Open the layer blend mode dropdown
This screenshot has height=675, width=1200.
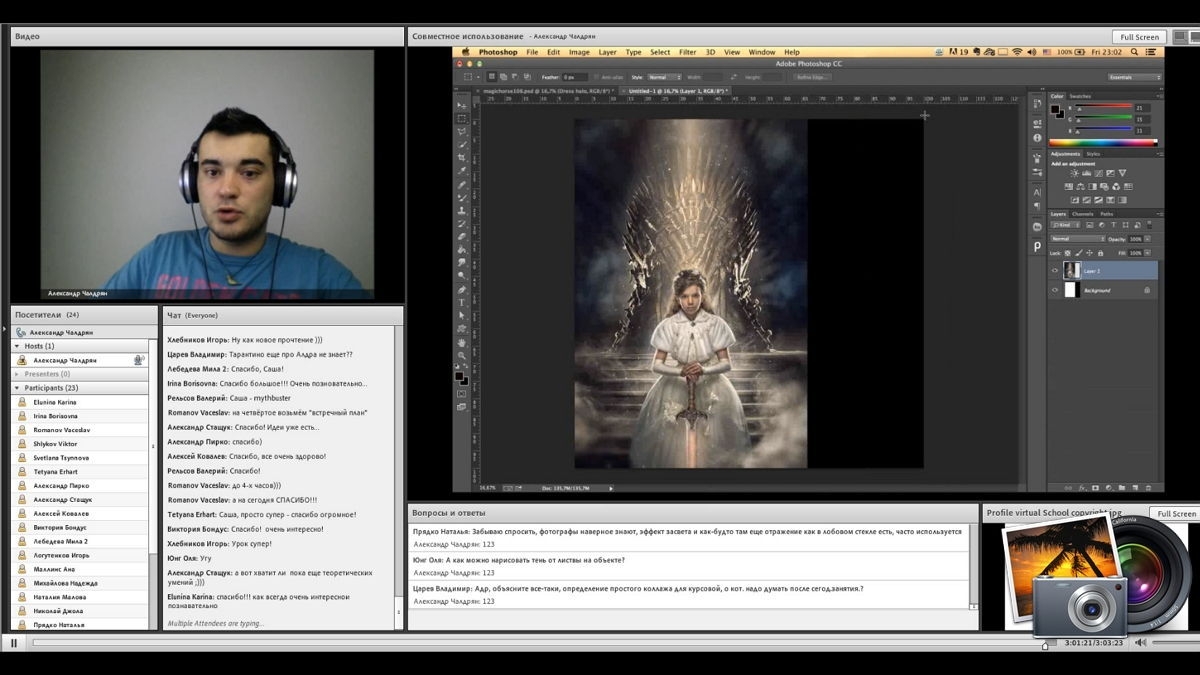coord(1078,239)
